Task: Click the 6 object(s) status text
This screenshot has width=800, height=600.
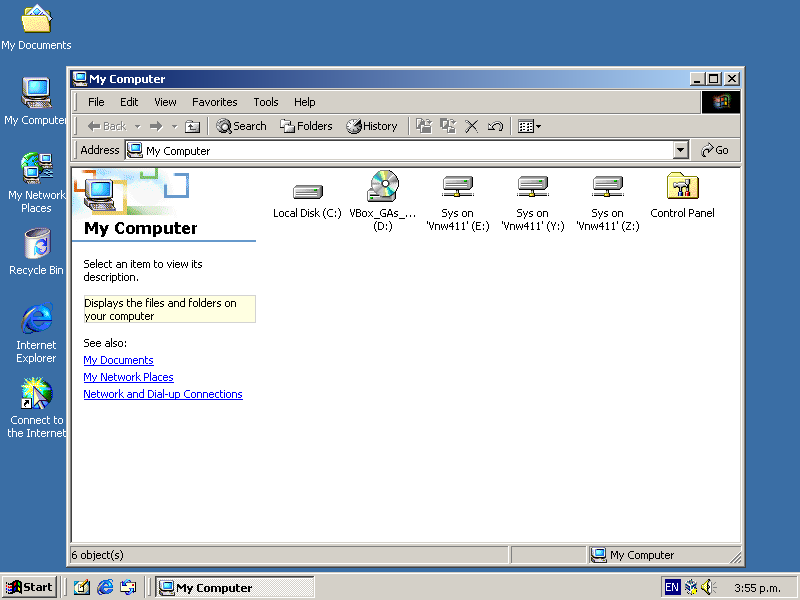Action: click(97, 555)
